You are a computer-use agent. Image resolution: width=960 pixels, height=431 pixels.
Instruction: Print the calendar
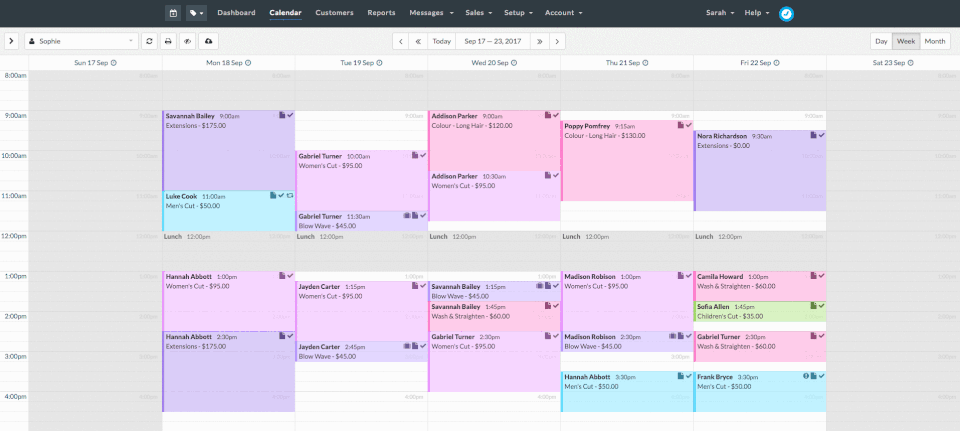pyautogui.click(x=168, y=42)
